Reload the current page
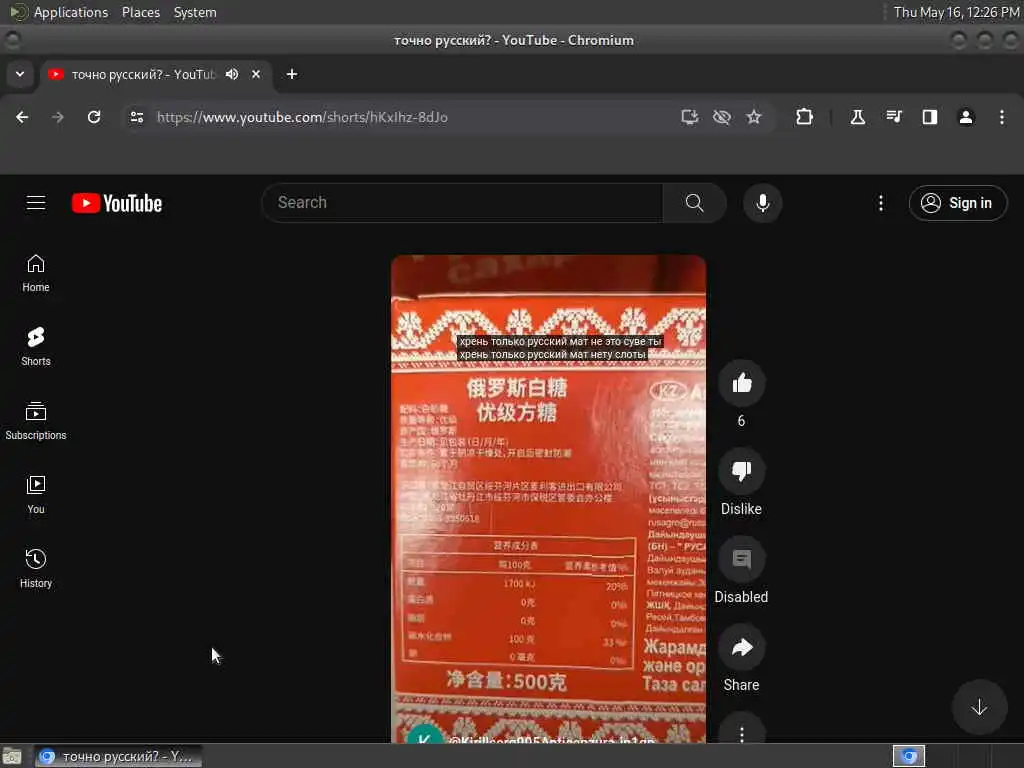1024x768 pixels. tap(94, 117)
